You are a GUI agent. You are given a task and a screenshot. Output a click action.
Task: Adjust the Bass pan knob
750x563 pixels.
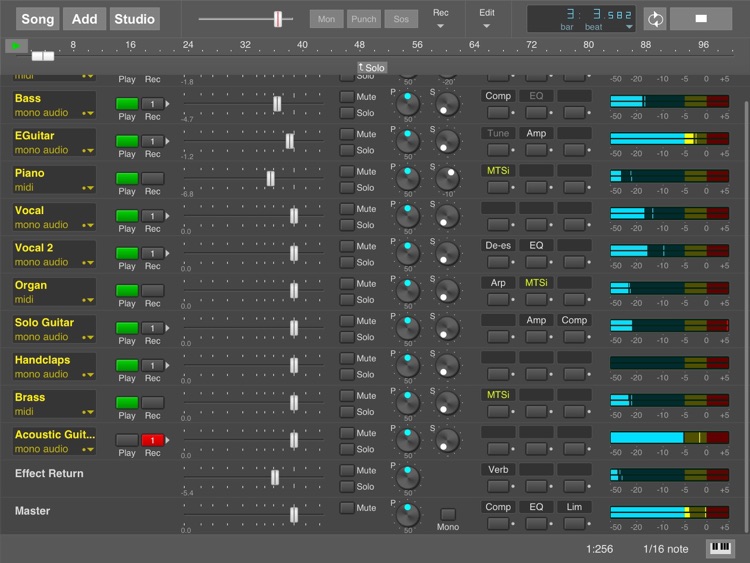coord(408,104)
